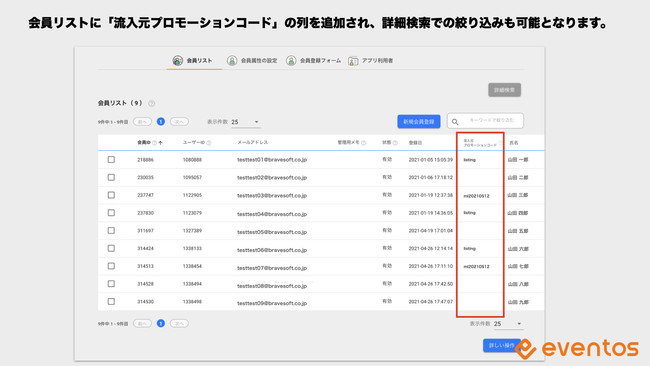The image size is (650, 366).
Task: Click the magnifier icon in keyword search
Action: (x=455, y=122)
